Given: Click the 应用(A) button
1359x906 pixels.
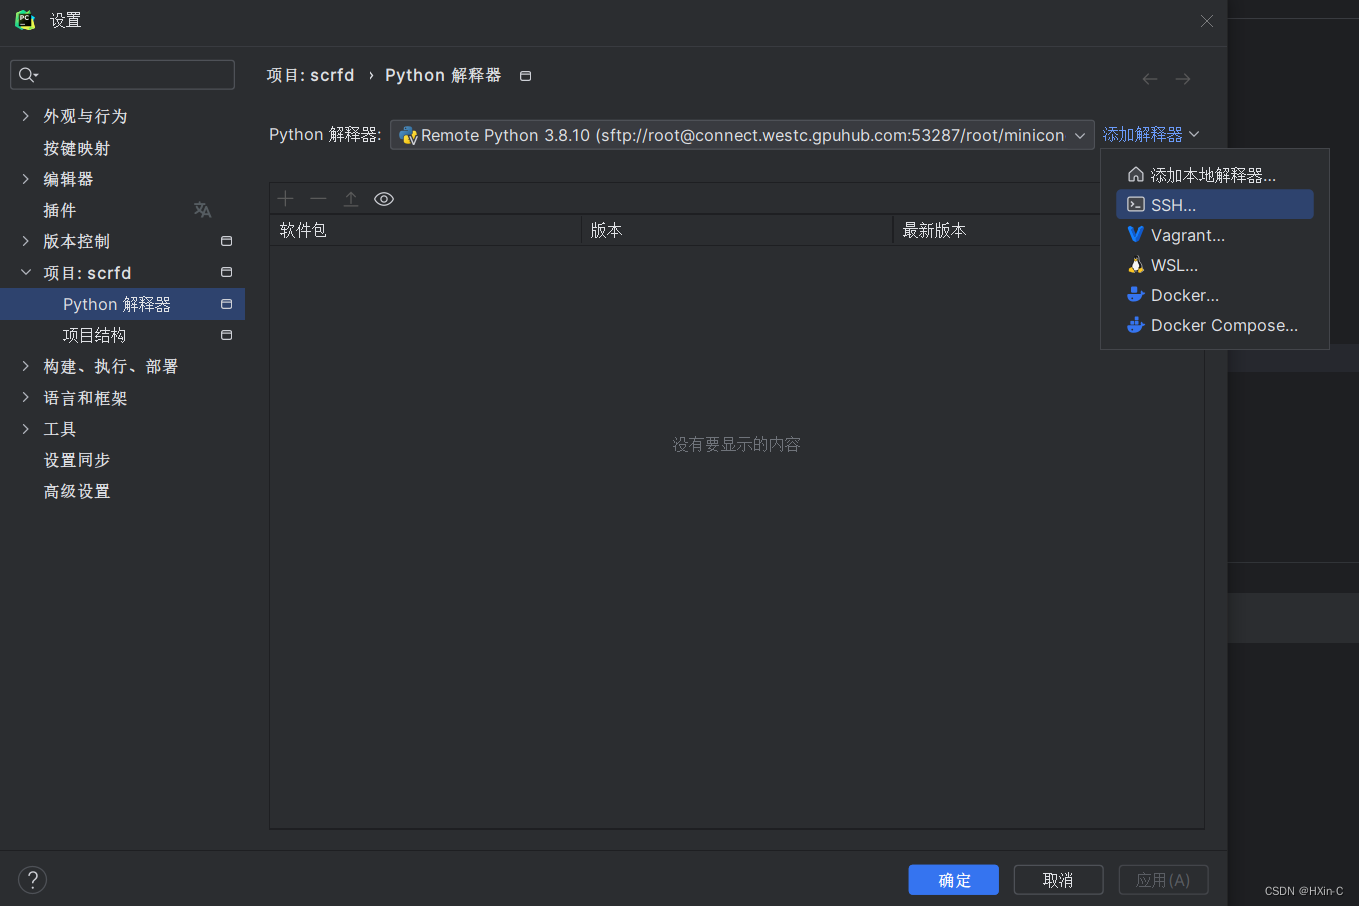Looking at the screenshot, I should (1163, 880).
